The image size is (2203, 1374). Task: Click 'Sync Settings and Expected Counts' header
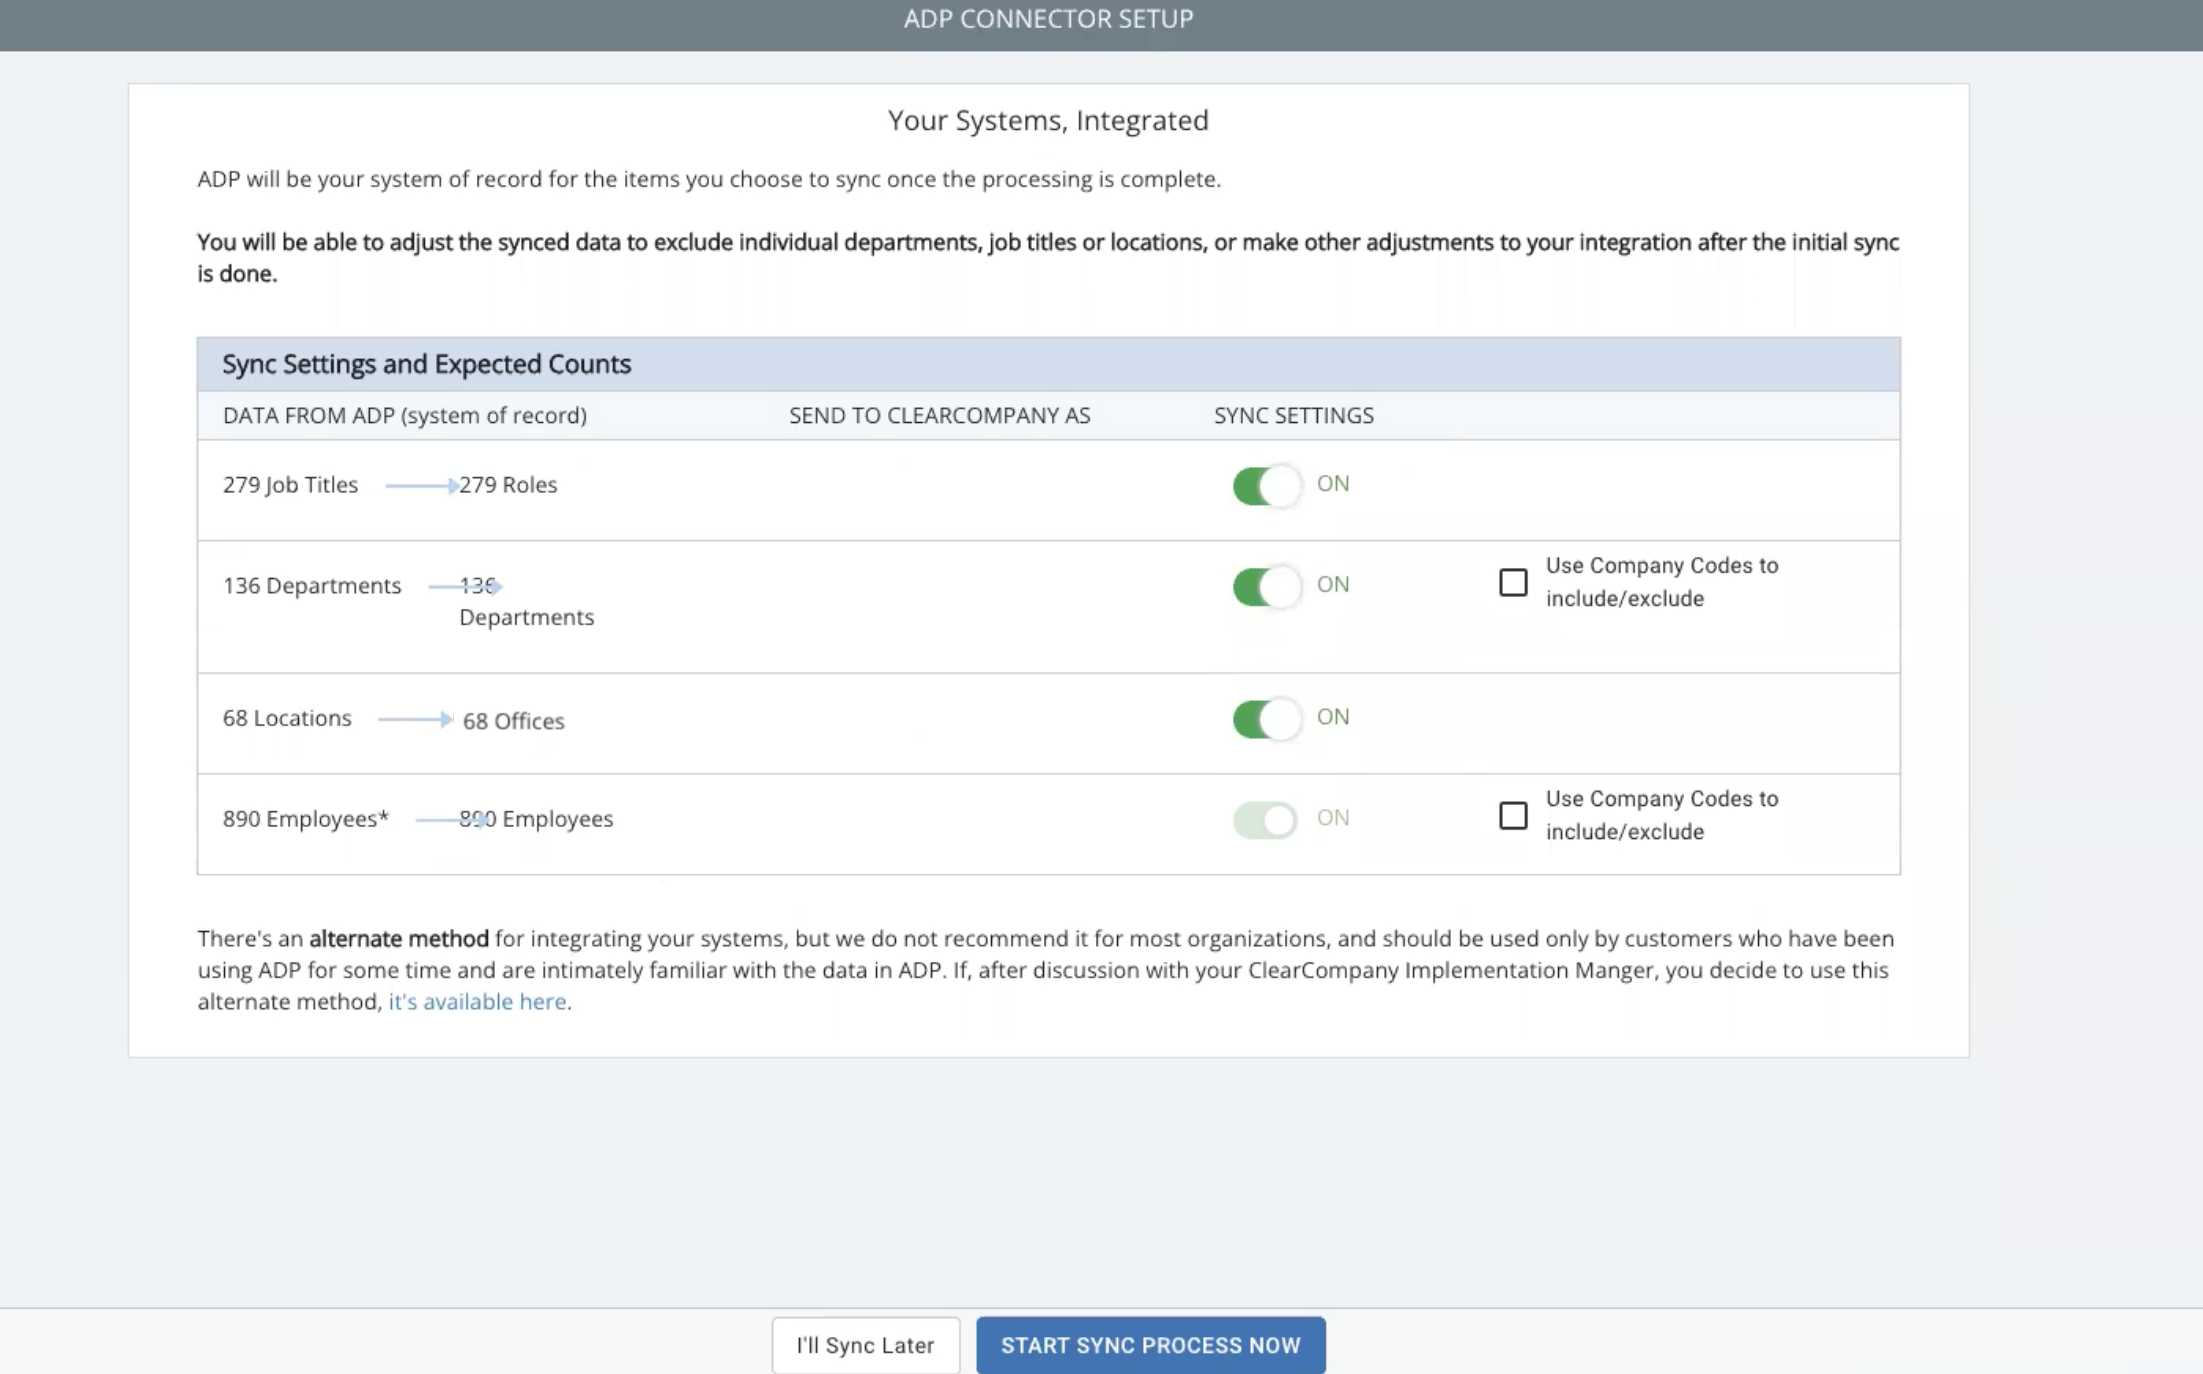pos(427,364)
